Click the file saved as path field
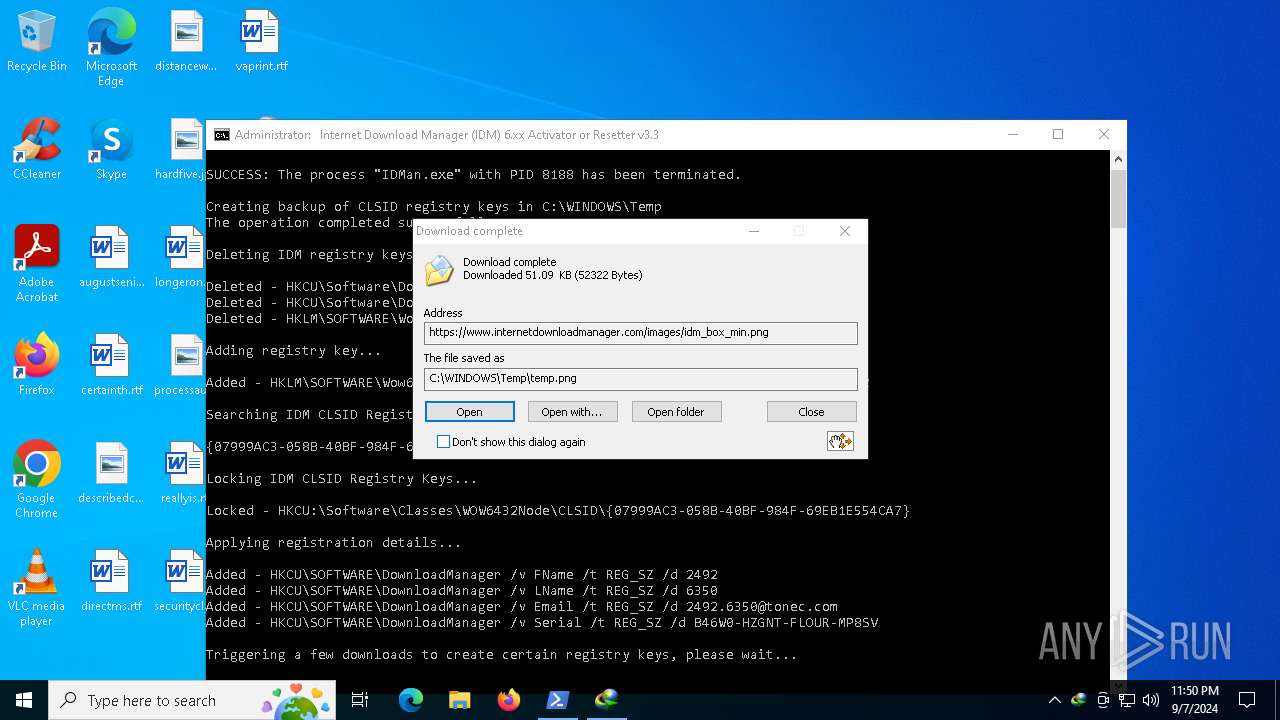Image resolution: width=1280 pixels, height=720 pixels. [x=640, y=378]
